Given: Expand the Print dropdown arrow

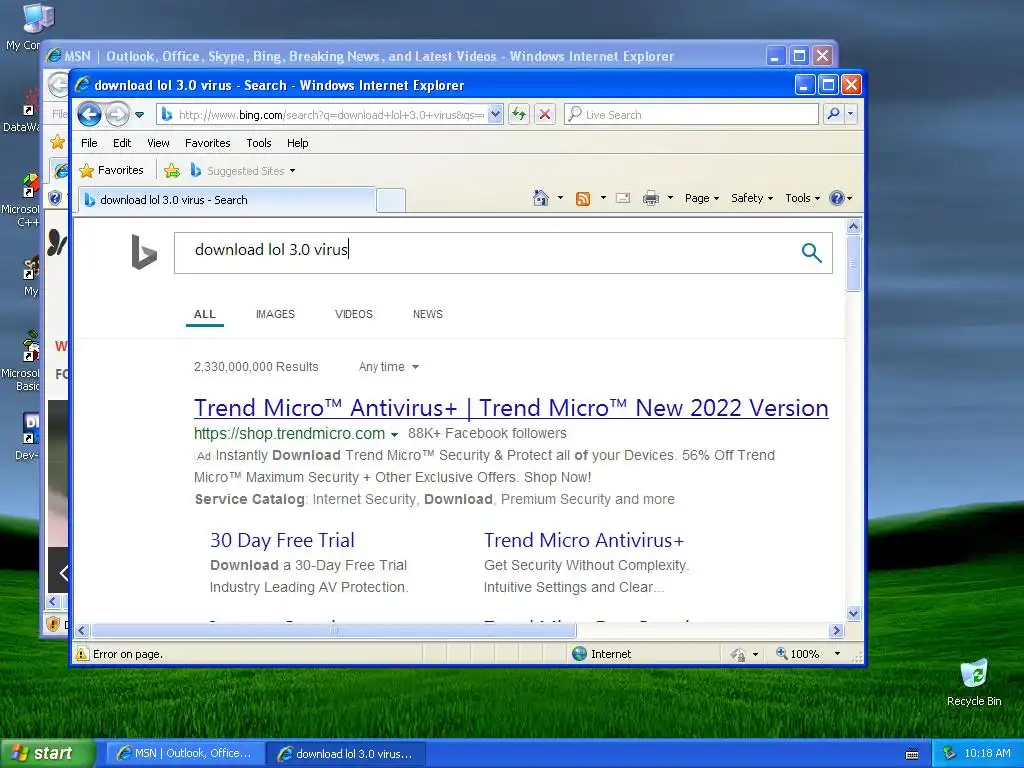Looking at the screenshot, I should [x=670, y=198].
